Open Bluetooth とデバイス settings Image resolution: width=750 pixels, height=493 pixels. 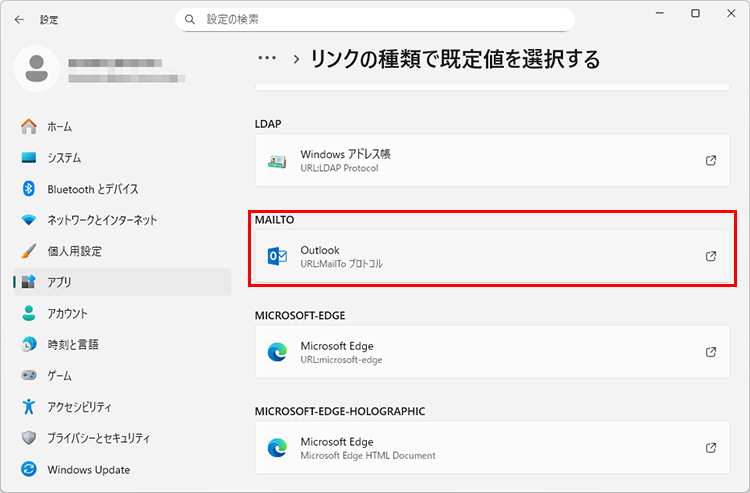coord(92,189)
